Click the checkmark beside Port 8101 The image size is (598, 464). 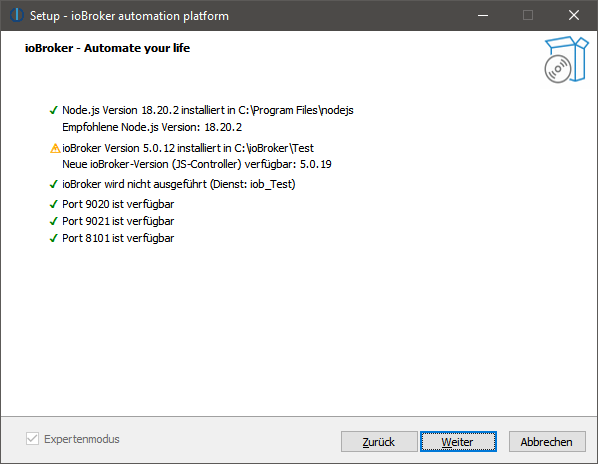54,239
